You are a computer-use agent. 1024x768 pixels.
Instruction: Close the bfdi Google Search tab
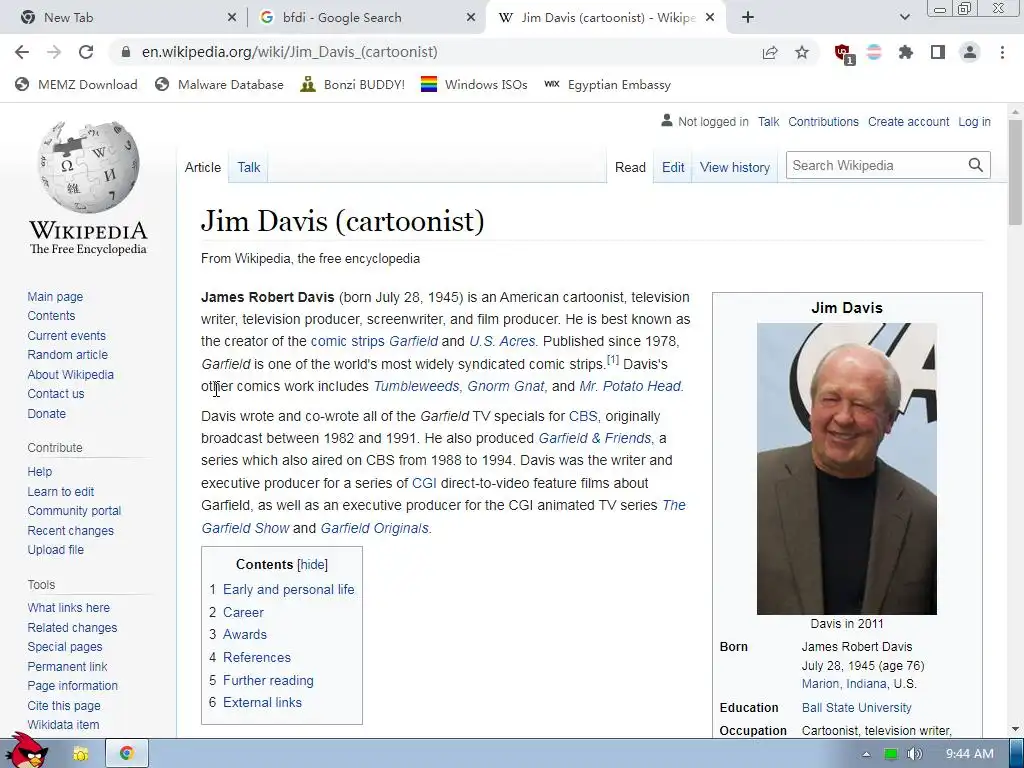coord(471,18)
